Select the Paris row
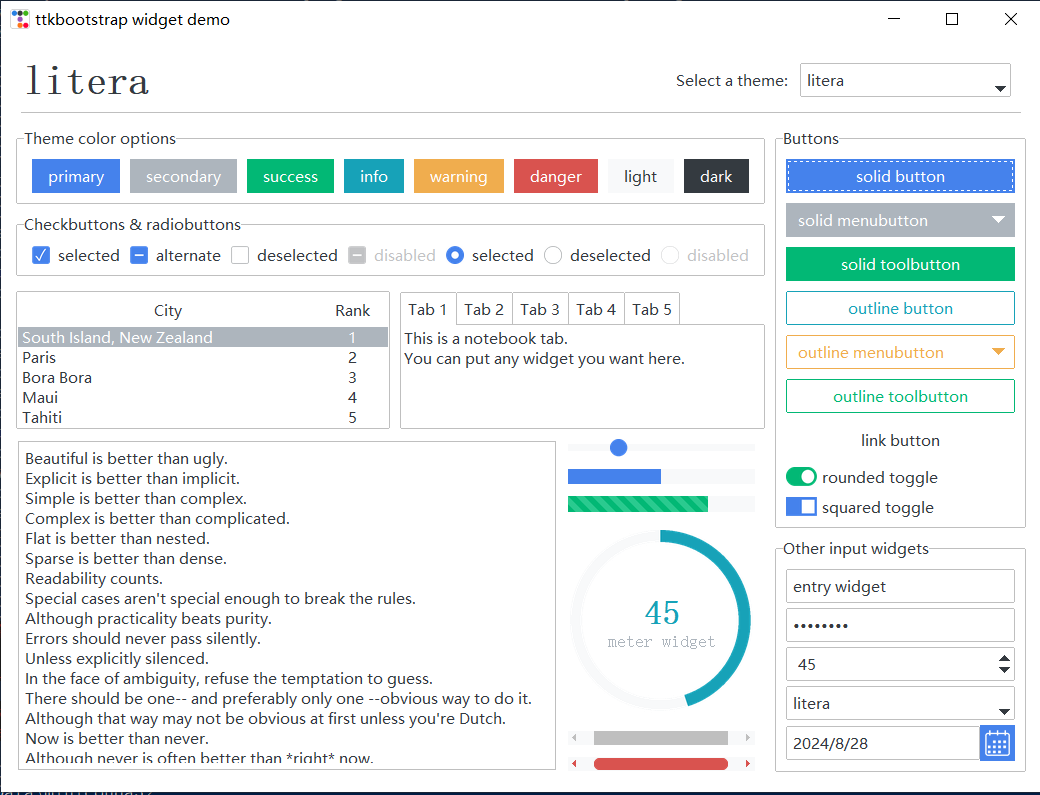 pyautogui.click(x=203, y=357)
